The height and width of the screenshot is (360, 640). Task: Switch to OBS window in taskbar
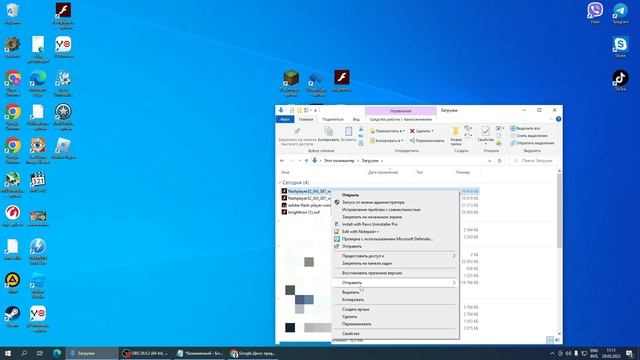pos(145,353)
